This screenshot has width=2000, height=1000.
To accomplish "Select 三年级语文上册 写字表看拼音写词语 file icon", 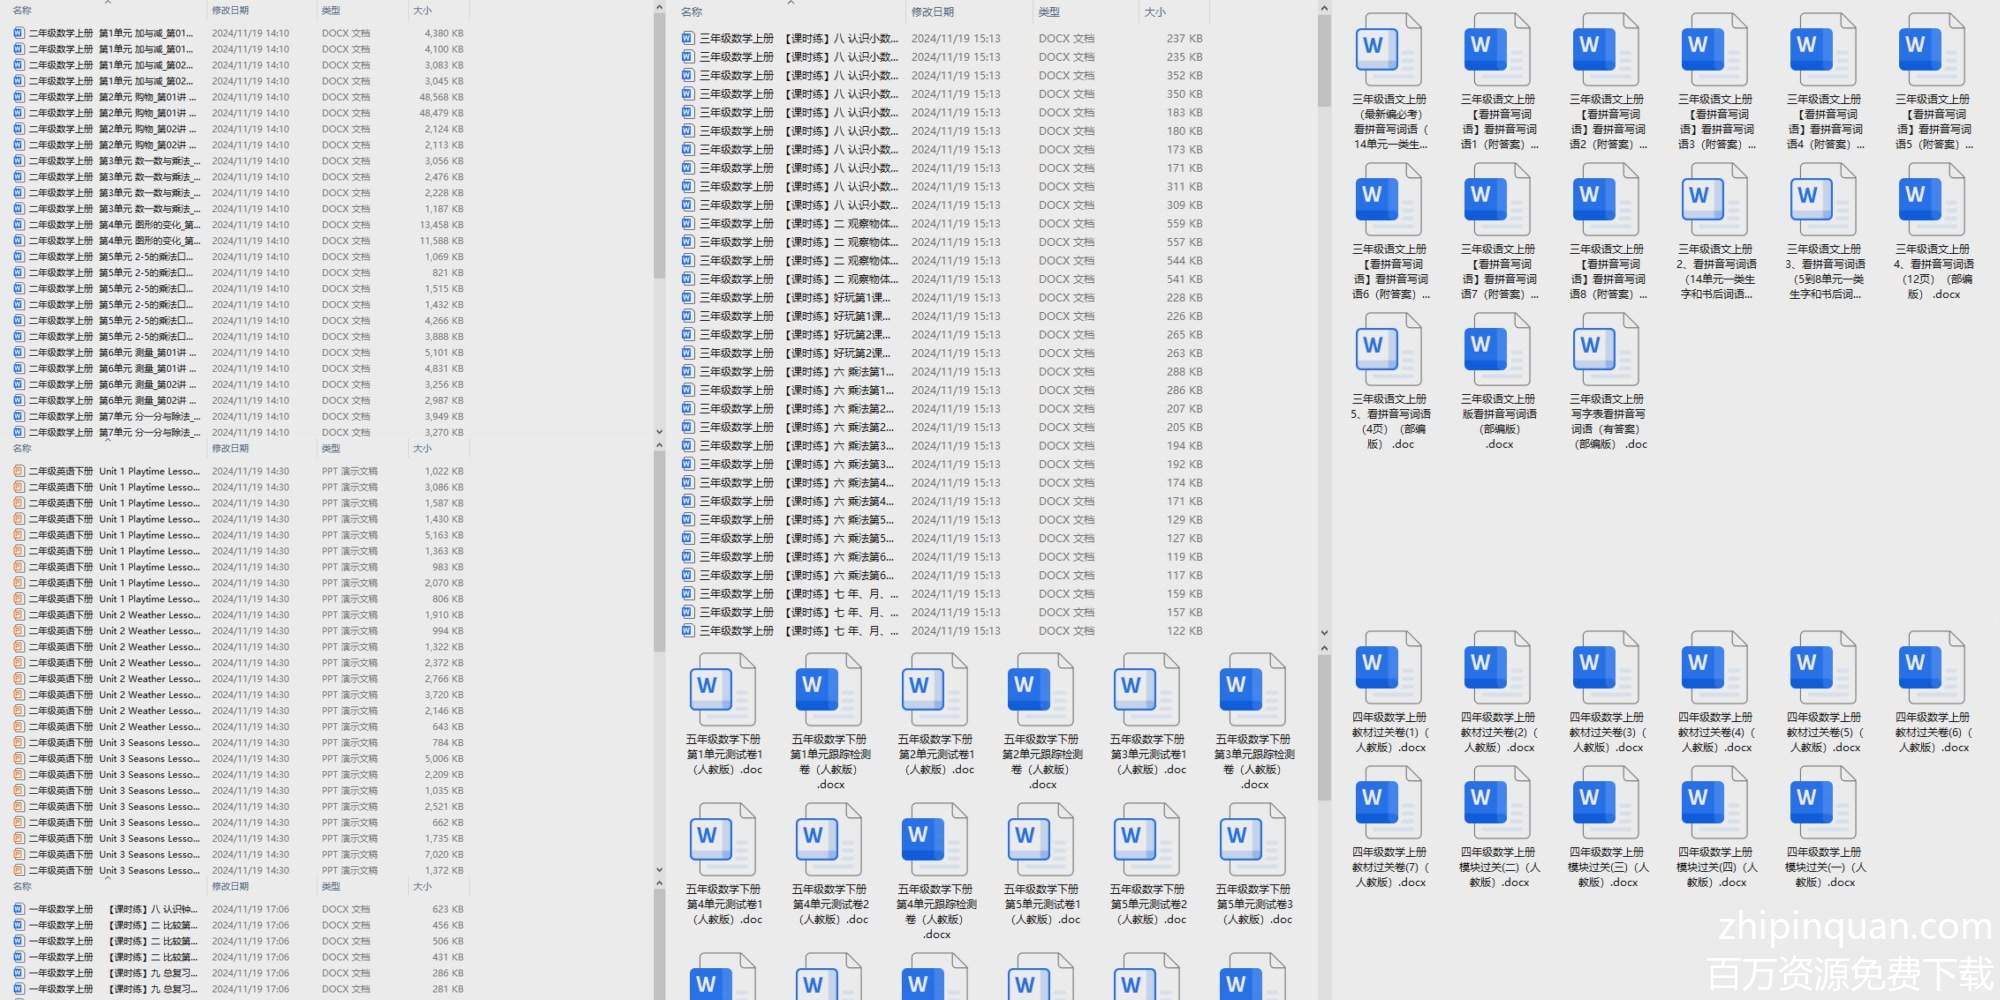I will point(1606,349).
